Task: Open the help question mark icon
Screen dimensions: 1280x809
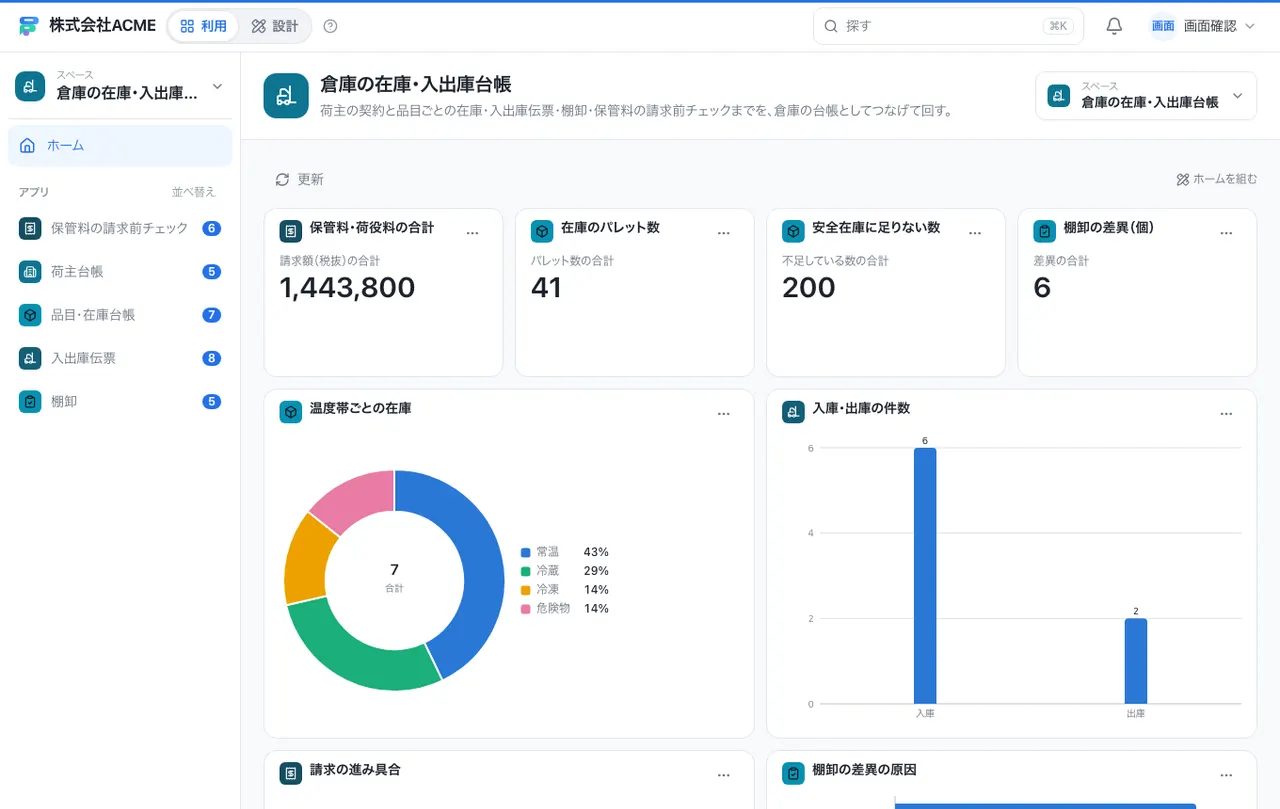Action: pyautogui.click(x=331, y=26)
